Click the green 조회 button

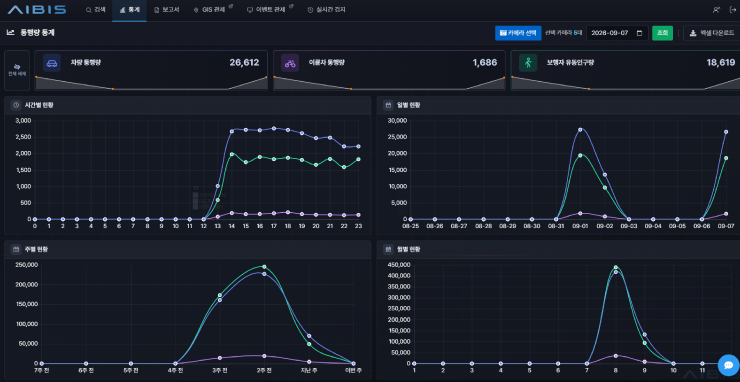[x=662, y=33]
